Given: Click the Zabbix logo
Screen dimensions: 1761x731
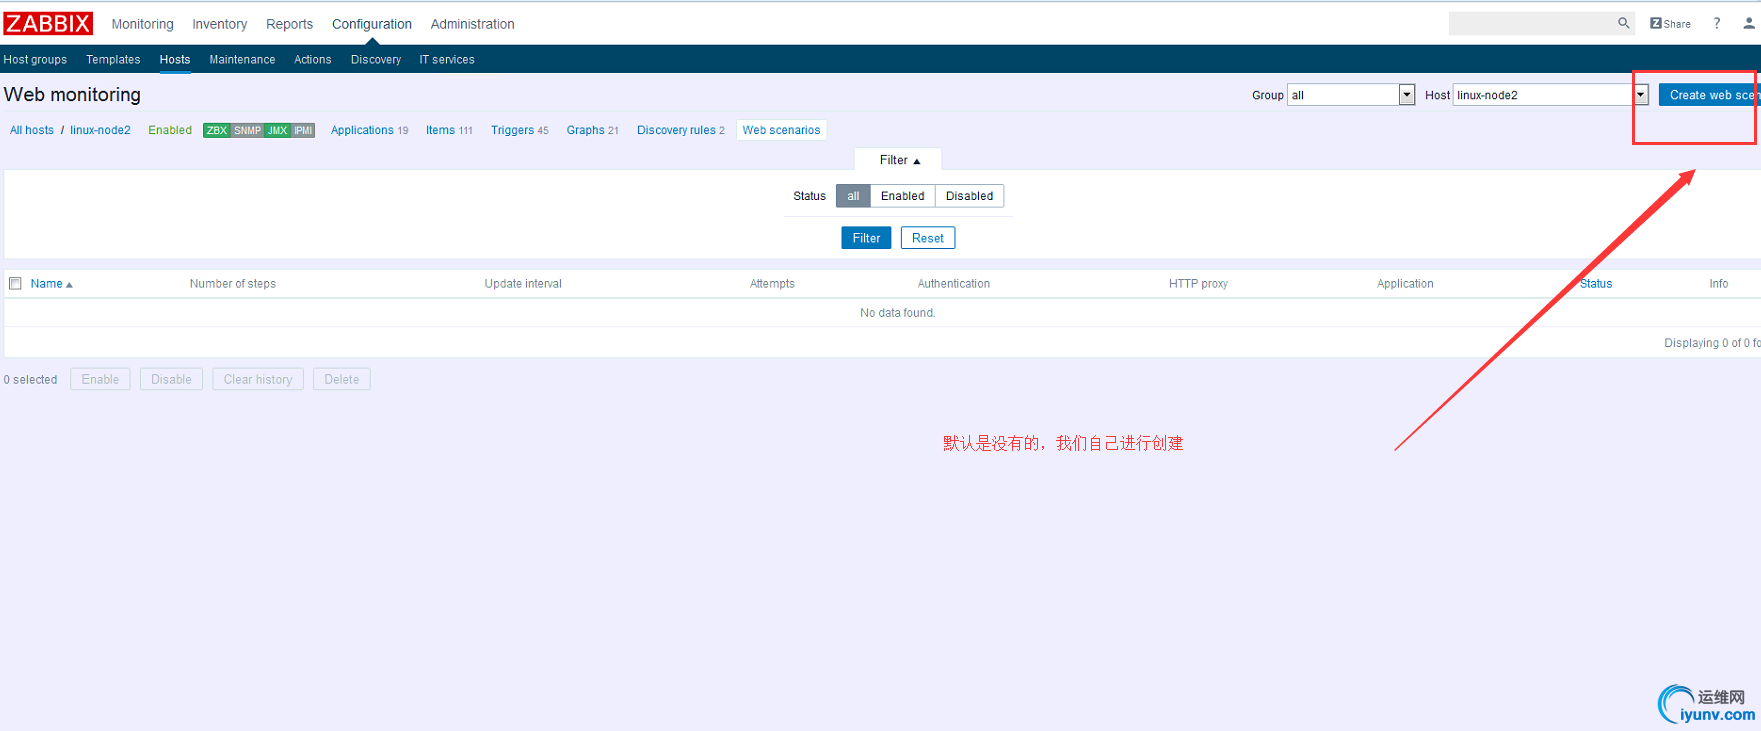Looking at the screenshot, I should pos(48,23).
